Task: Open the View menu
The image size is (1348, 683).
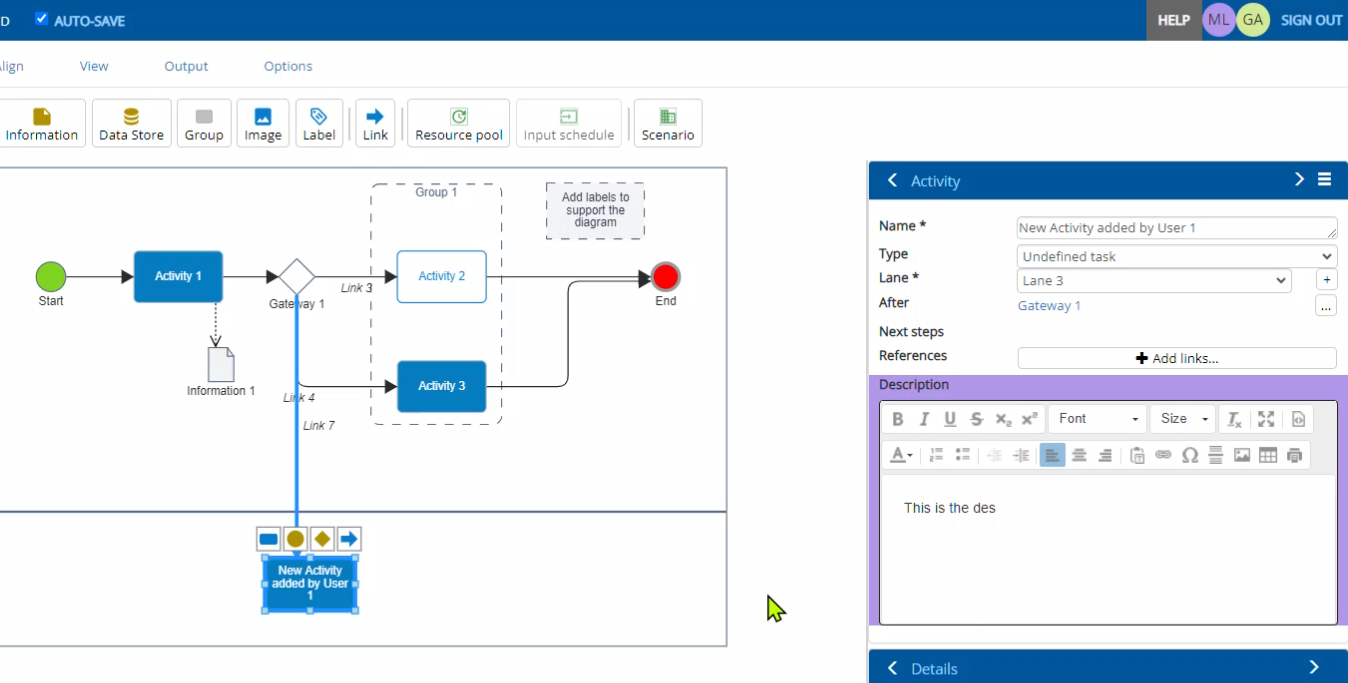Action: [94, 66]
